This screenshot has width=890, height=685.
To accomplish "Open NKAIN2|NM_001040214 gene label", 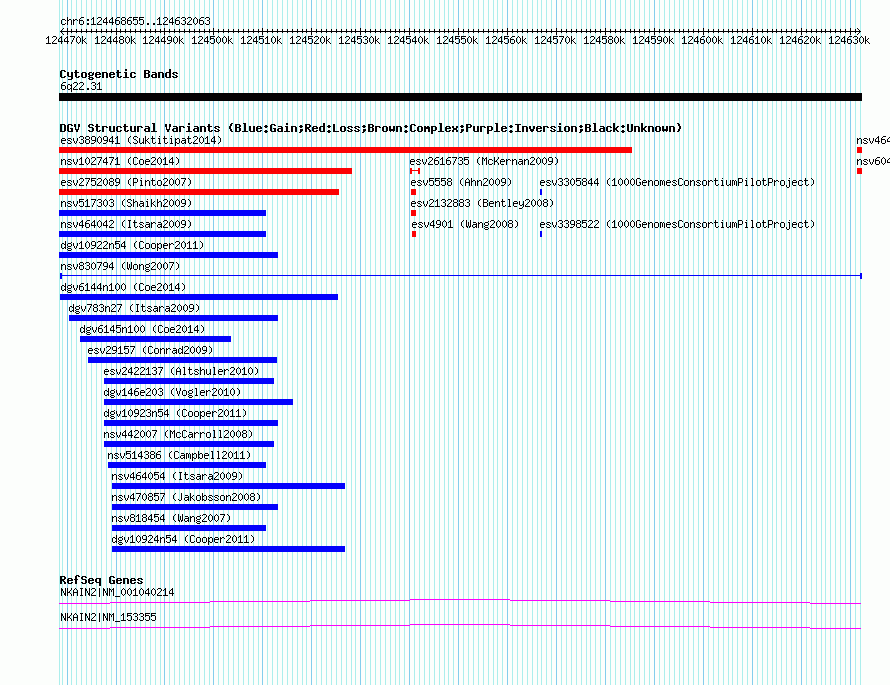I will [x=117, y=592].
